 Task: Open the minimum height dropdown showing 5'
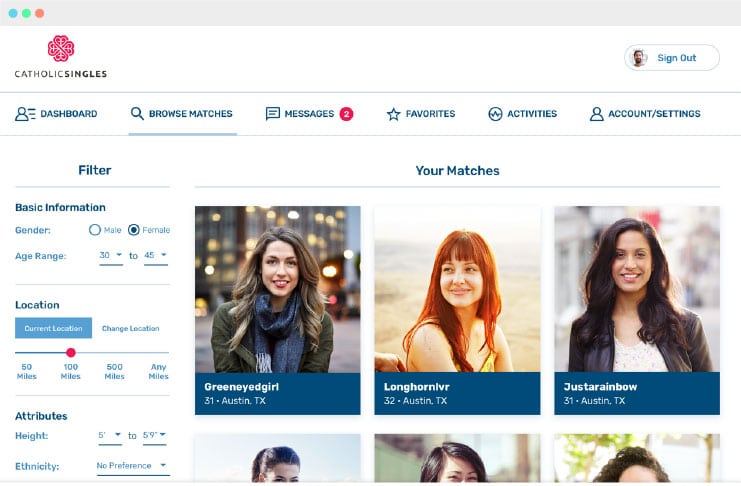110,435
